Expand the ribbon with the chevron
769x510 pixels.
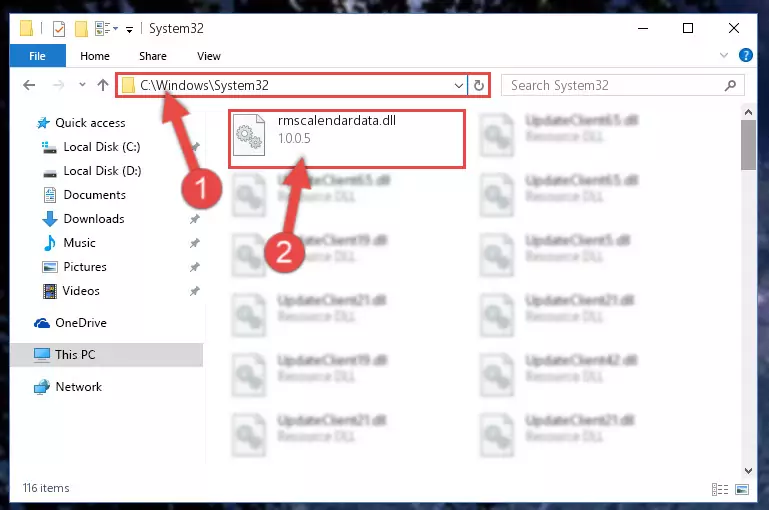[x=723, y=55]
